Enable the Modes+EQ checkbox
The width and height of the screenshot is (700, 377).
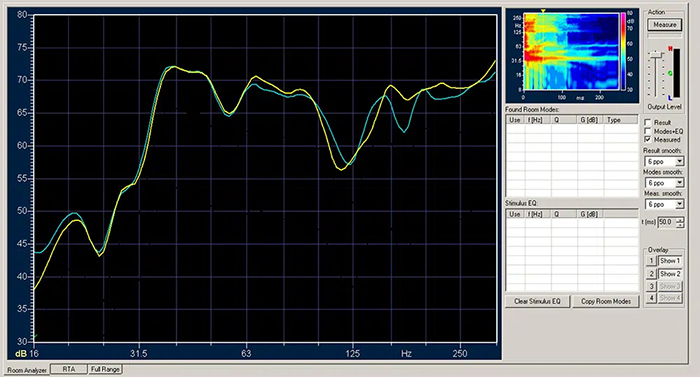pos(648,131)
